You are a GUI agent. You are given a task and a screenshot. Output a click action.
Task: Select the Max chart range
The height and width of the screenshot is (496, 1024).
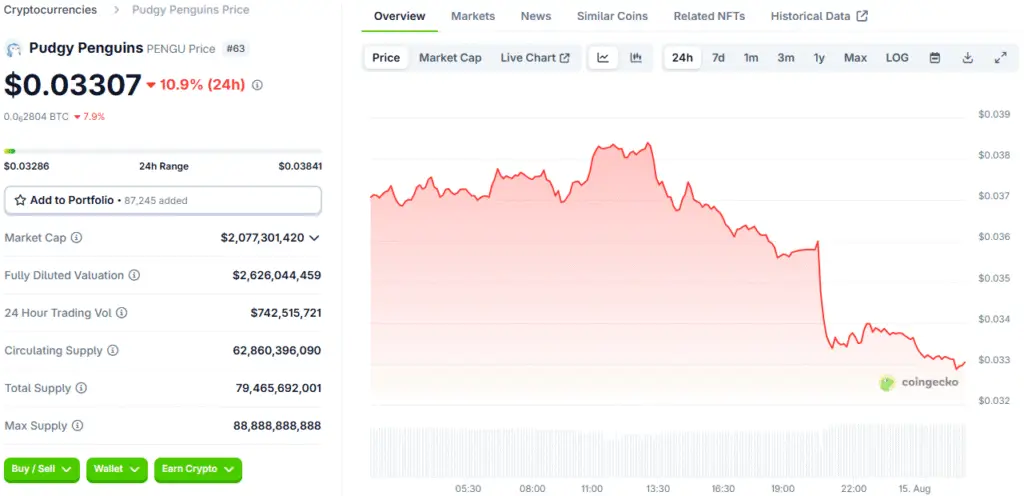pyautogui.click(x=856, y=58)
